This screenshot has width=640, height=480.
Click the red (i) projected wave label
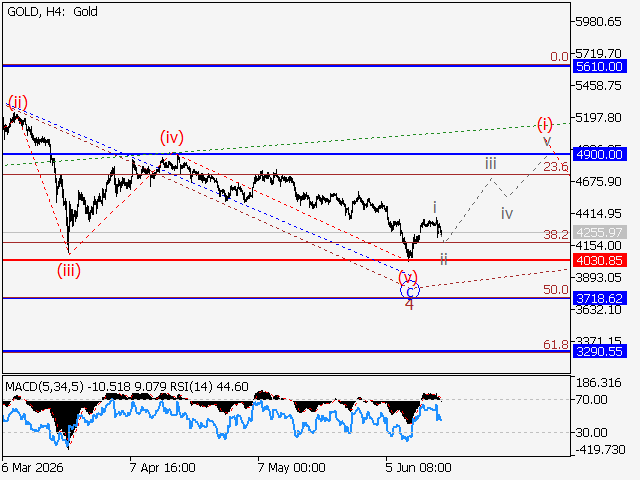pyautogui.click(x=545, y=124)
